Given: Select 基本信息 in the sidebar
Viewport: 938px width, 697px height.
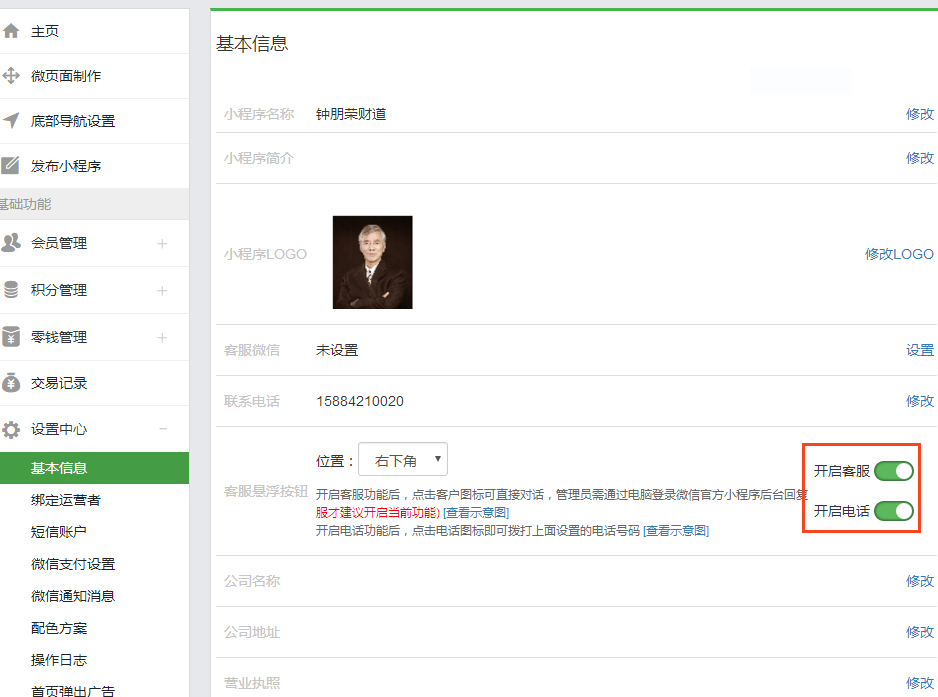Looking at the screenshot, I should point(59,468).
